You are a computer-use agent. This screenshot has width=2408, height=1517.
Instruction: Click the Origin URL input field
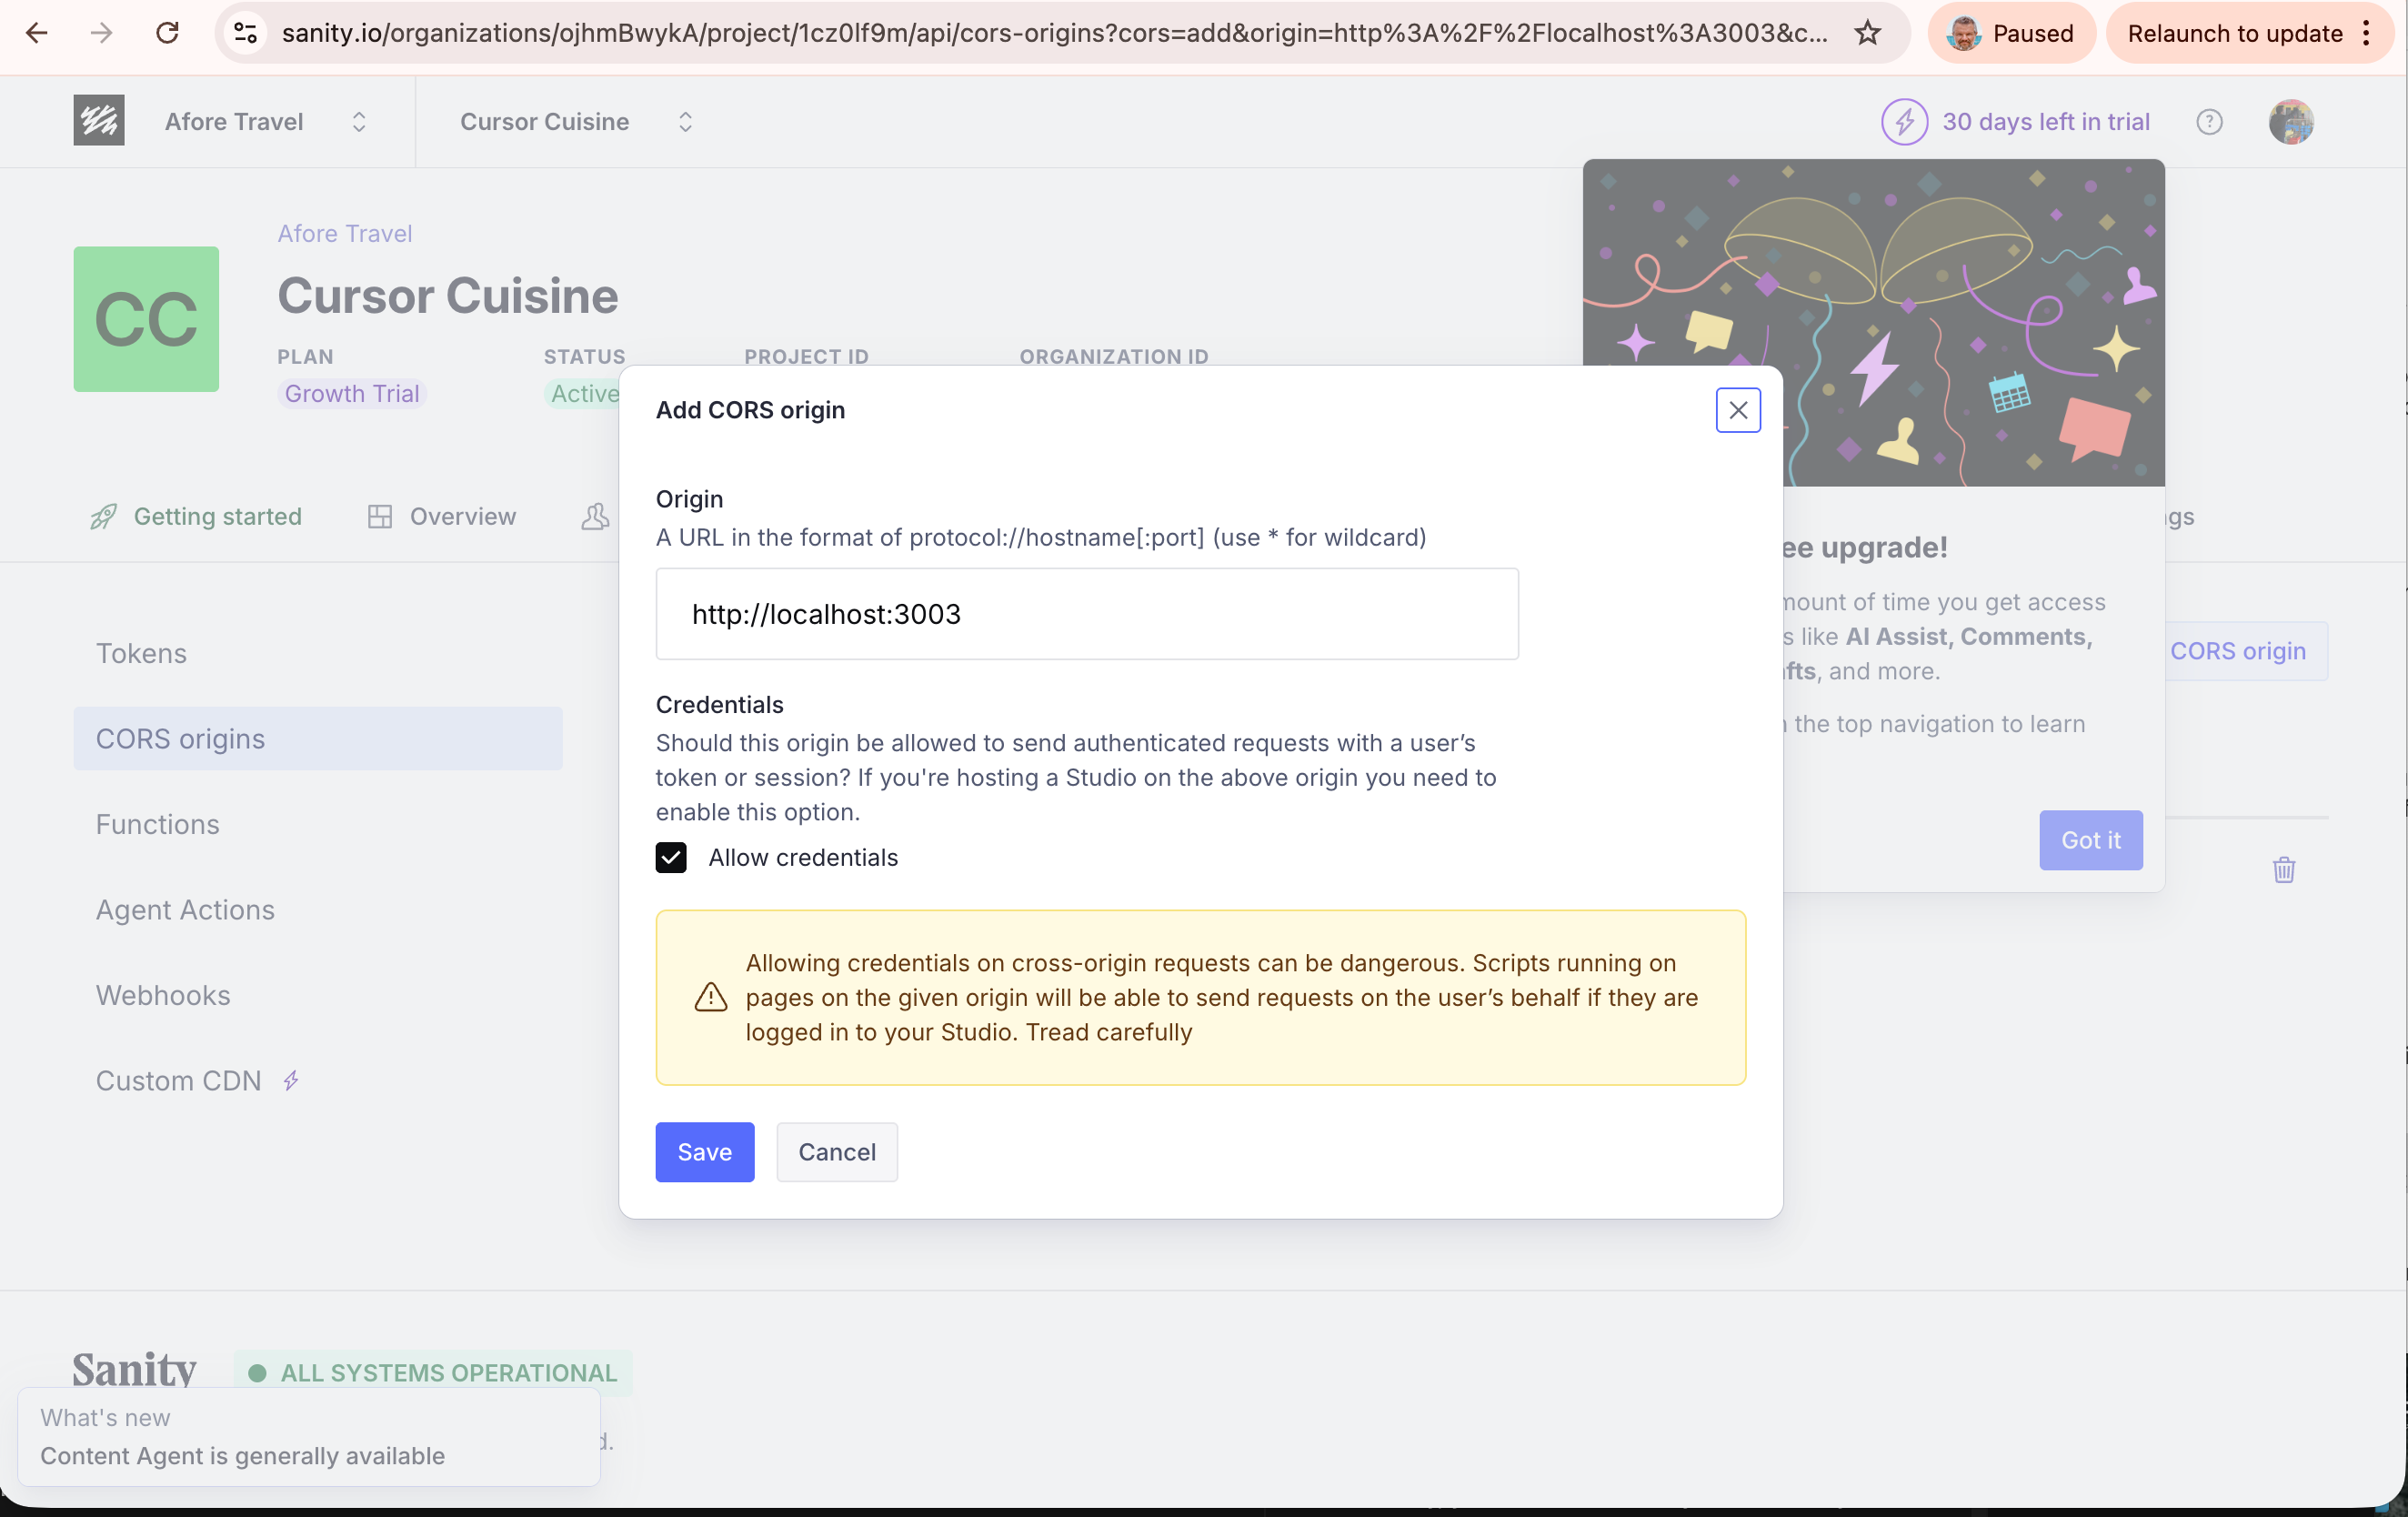coord(1086,614)
